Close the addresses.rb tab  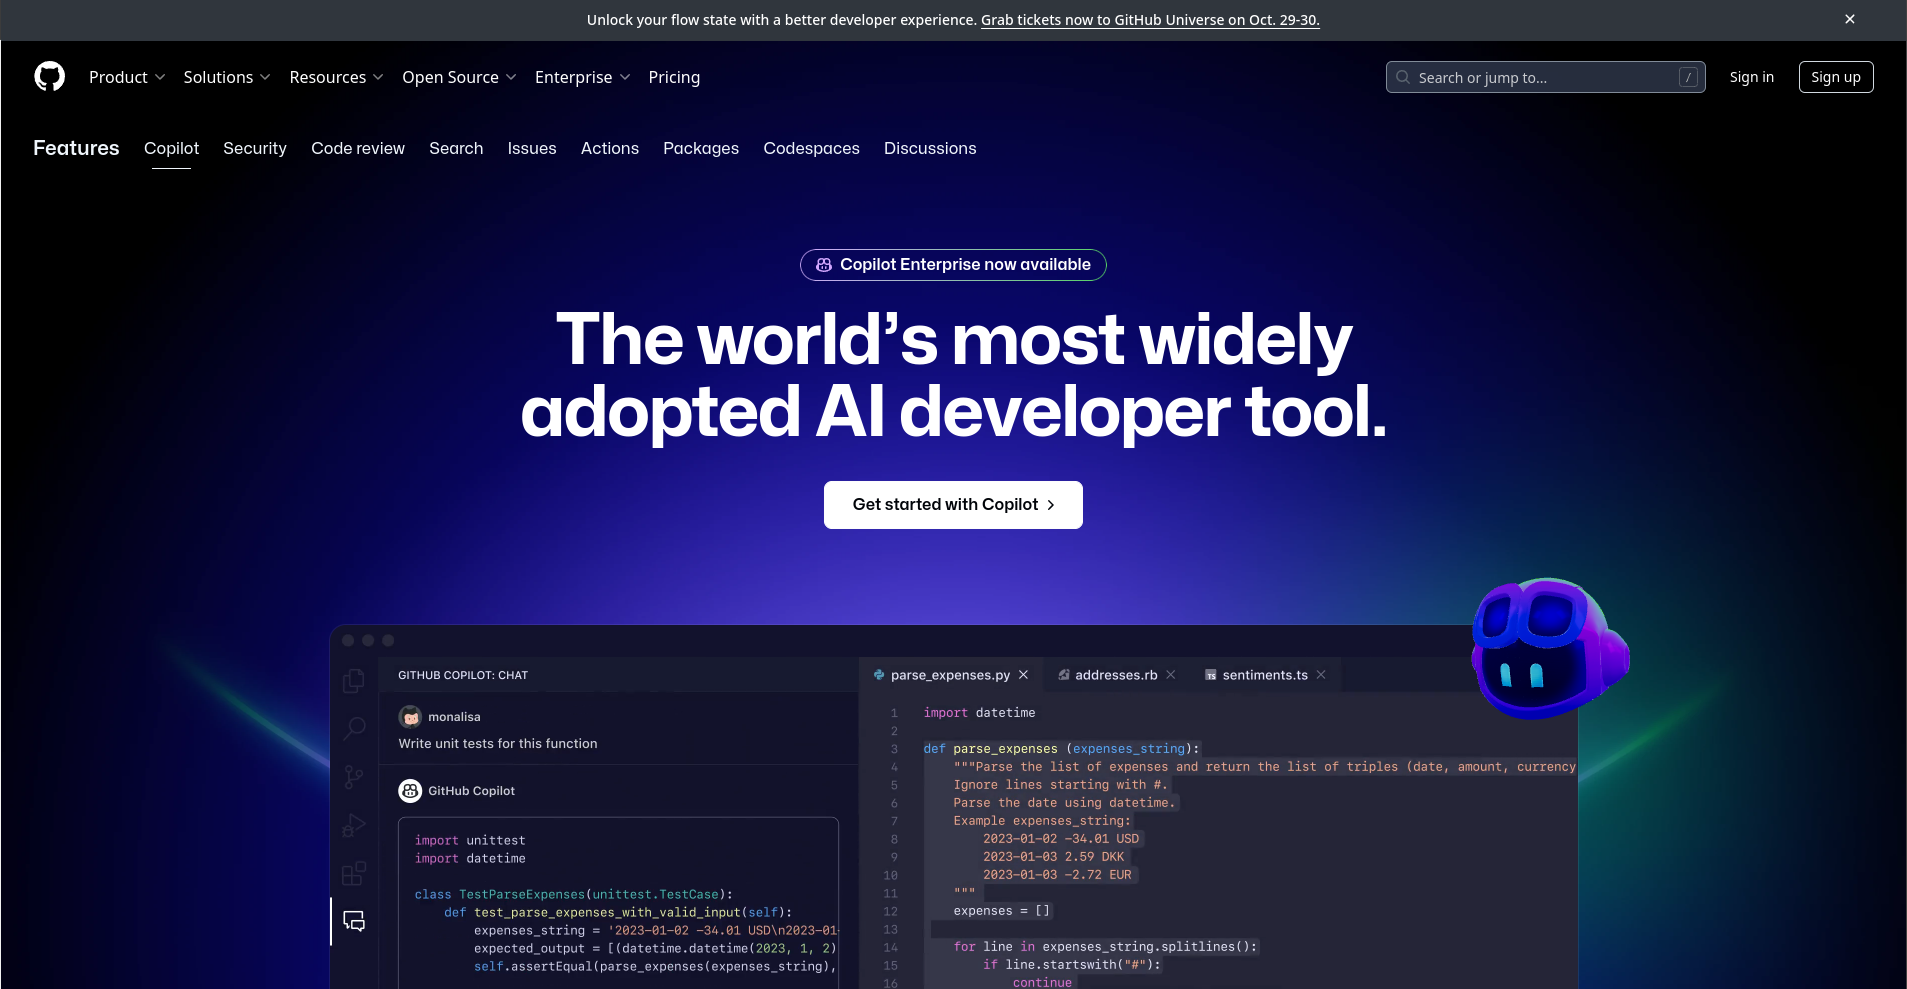[1171, 675]
